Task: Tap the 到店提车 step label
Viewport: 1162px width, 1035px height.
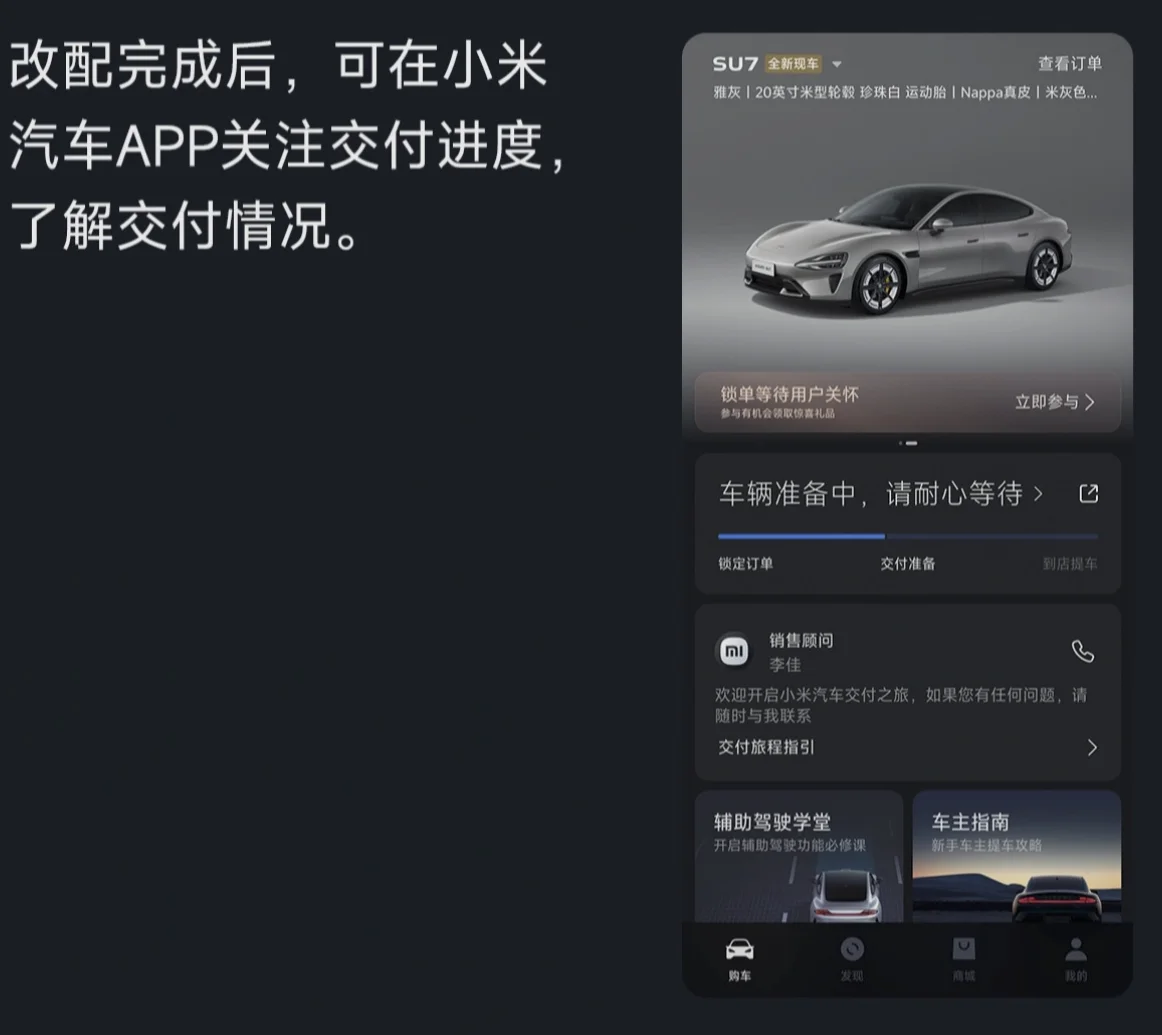Action: coord(1070,564)
